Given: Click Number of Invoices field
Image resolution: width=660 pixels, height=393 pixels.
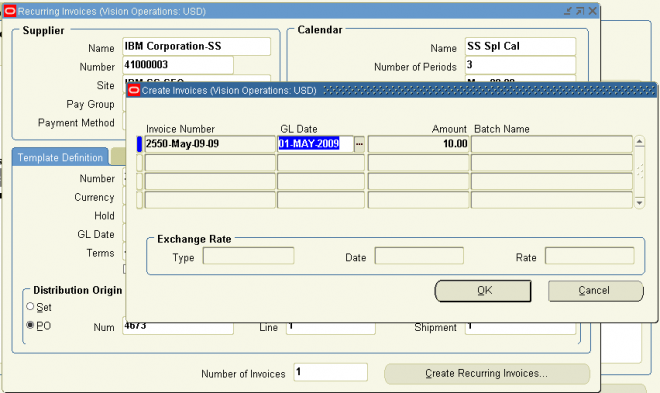Looking at the screenshot, I should (330, 372).
